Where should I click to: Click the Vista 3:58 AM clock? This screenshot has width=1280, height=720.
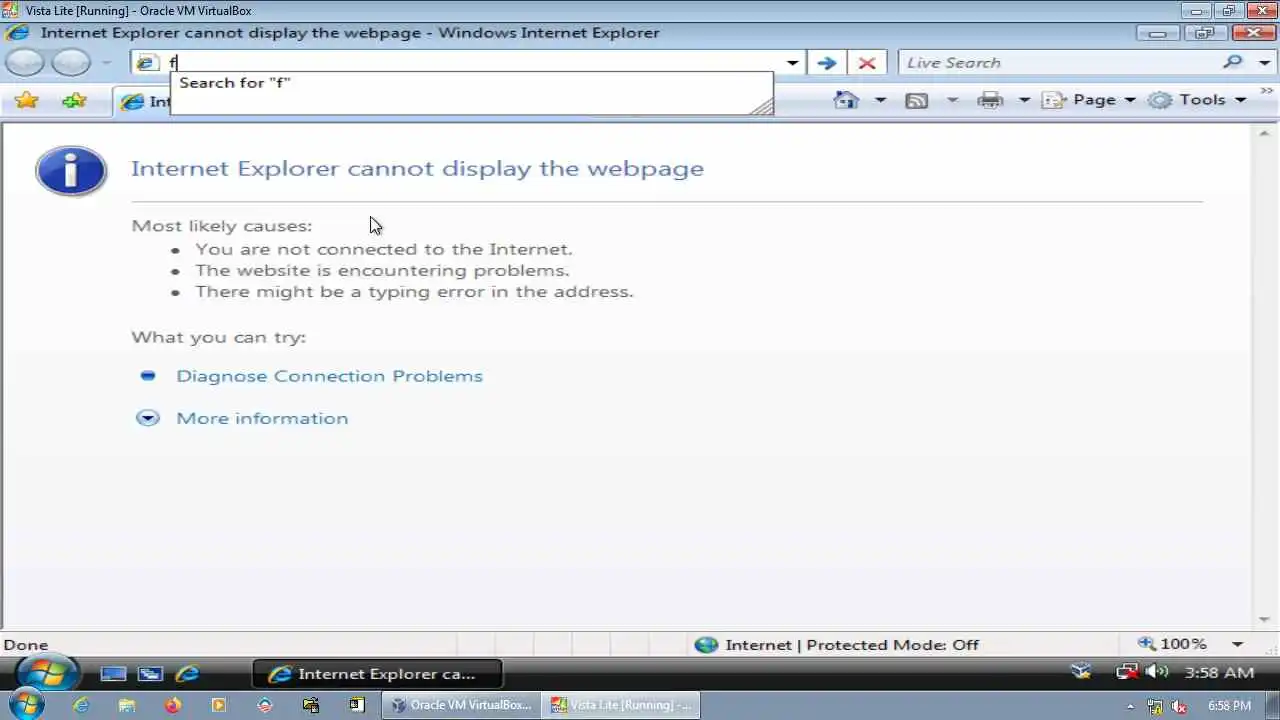point(1219,673)
